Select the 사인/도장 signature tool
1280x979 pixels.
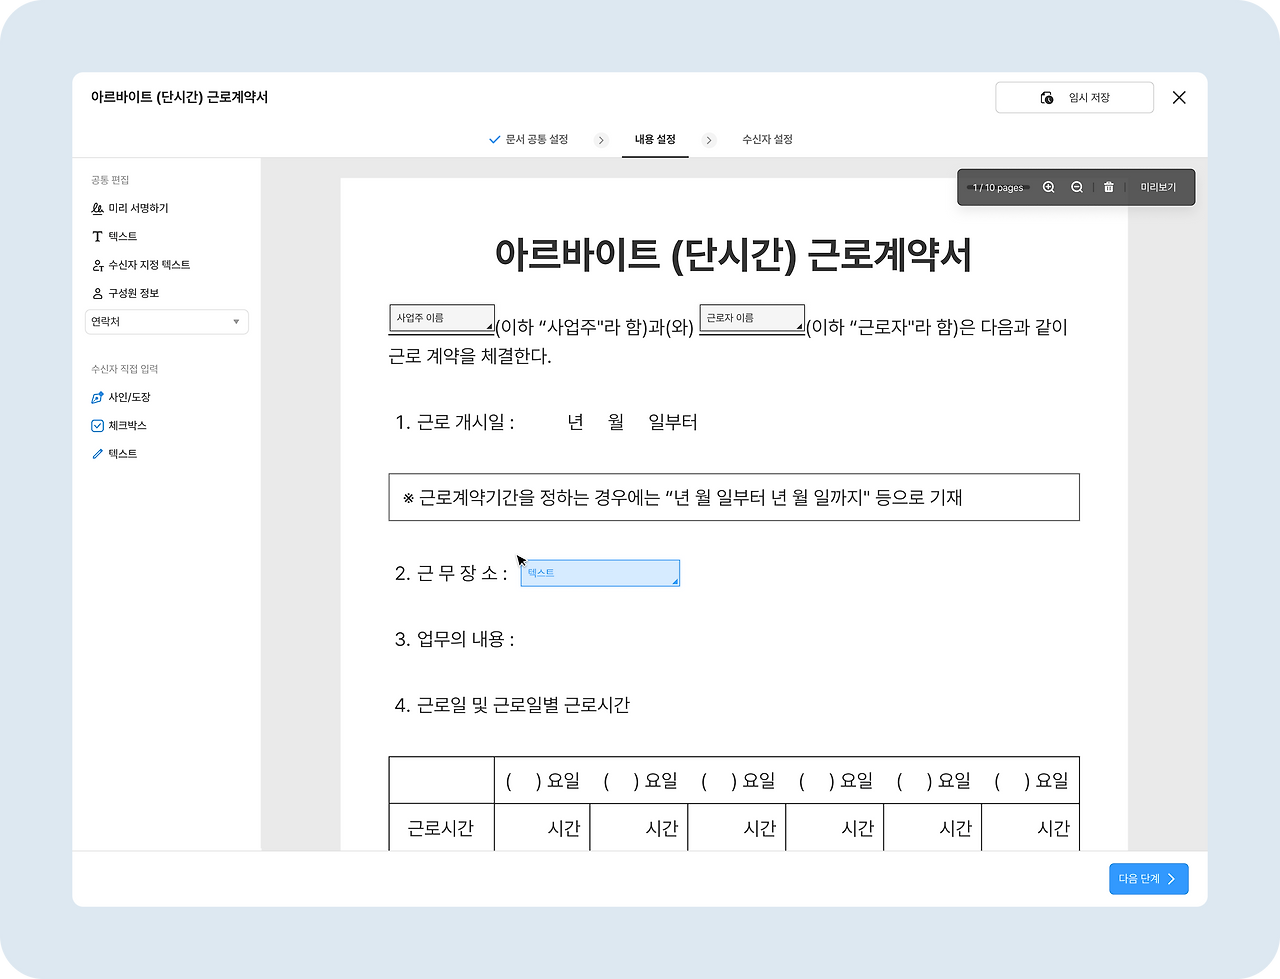click(x=121, y=397)
